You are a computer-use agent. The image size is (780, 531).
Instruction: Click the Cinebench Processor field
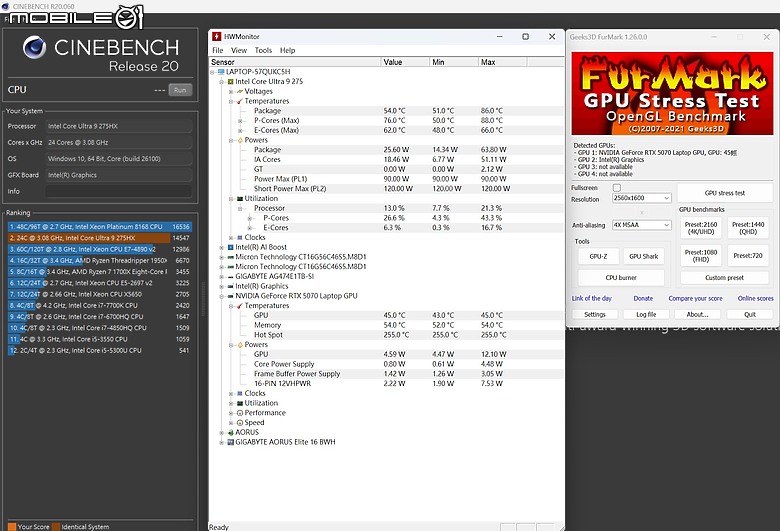pos(119,126)
